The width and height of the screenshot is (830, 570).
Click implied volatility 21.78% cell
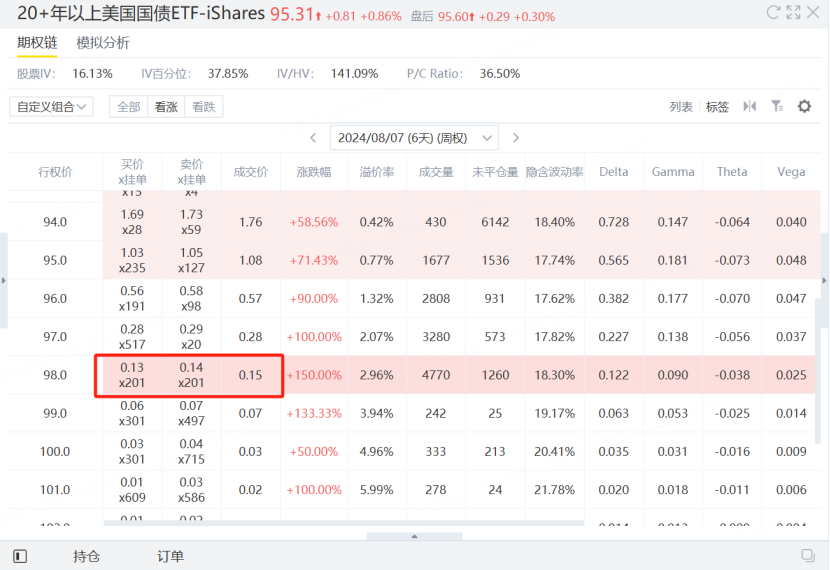click(554, 490)
